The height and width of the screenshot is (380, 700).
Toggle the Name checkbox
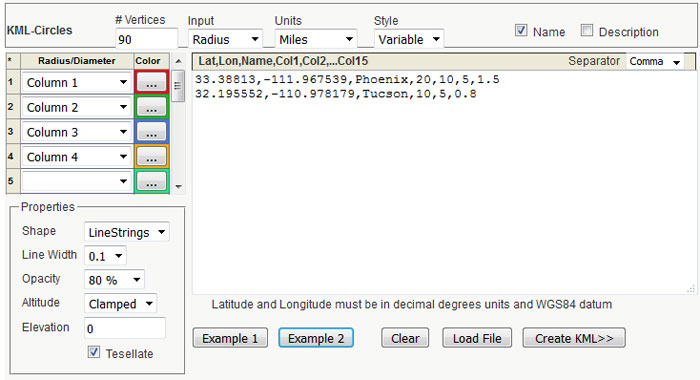click(521, 31)
